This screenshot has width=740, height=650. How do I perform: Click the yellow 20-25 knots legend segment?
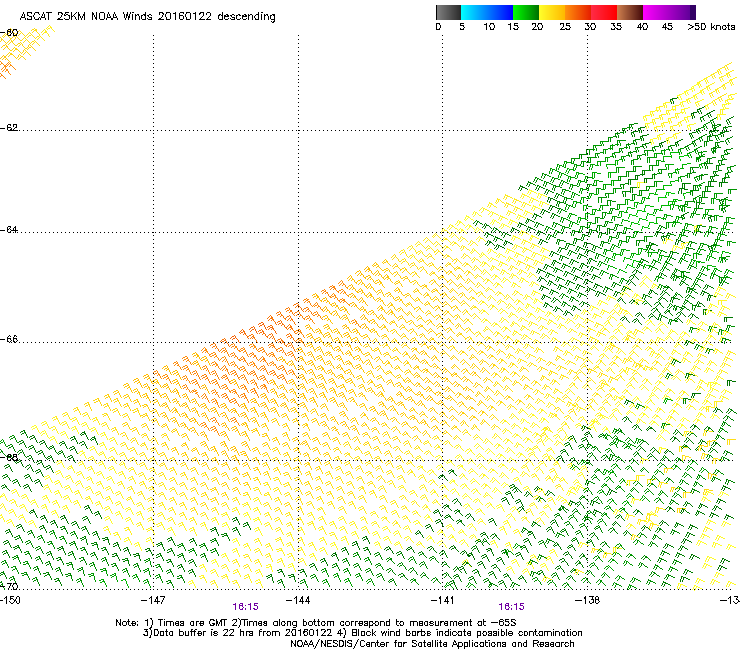click(552, 12)
